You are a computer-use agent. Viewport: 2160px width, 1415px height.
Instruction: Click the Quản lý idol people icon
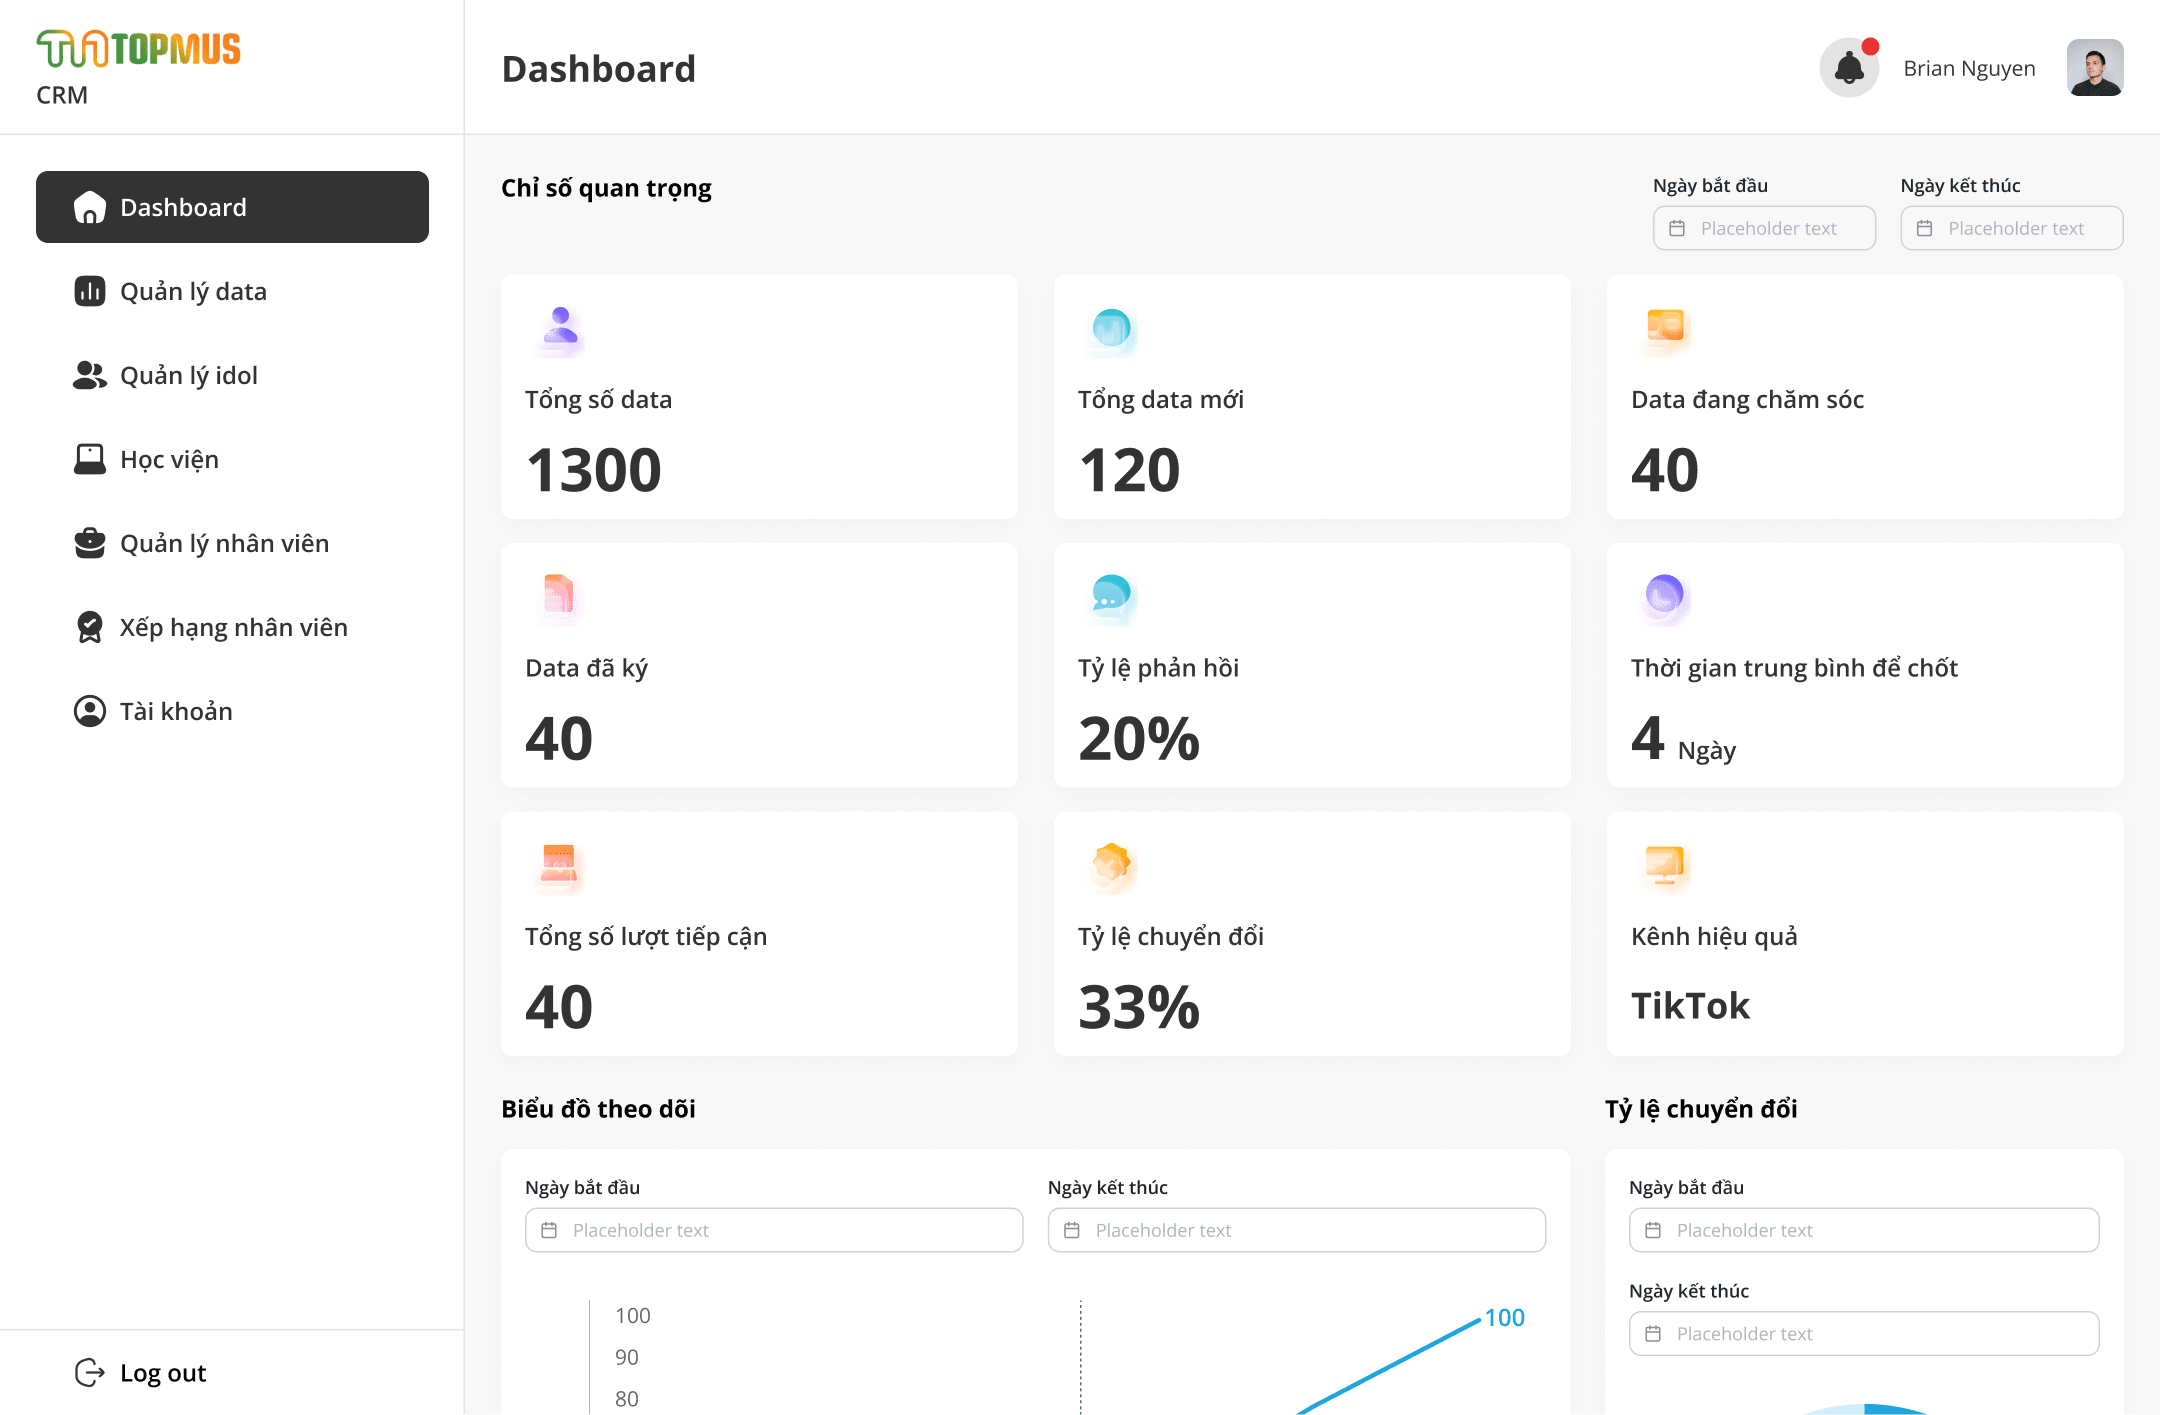pos(90,375)
